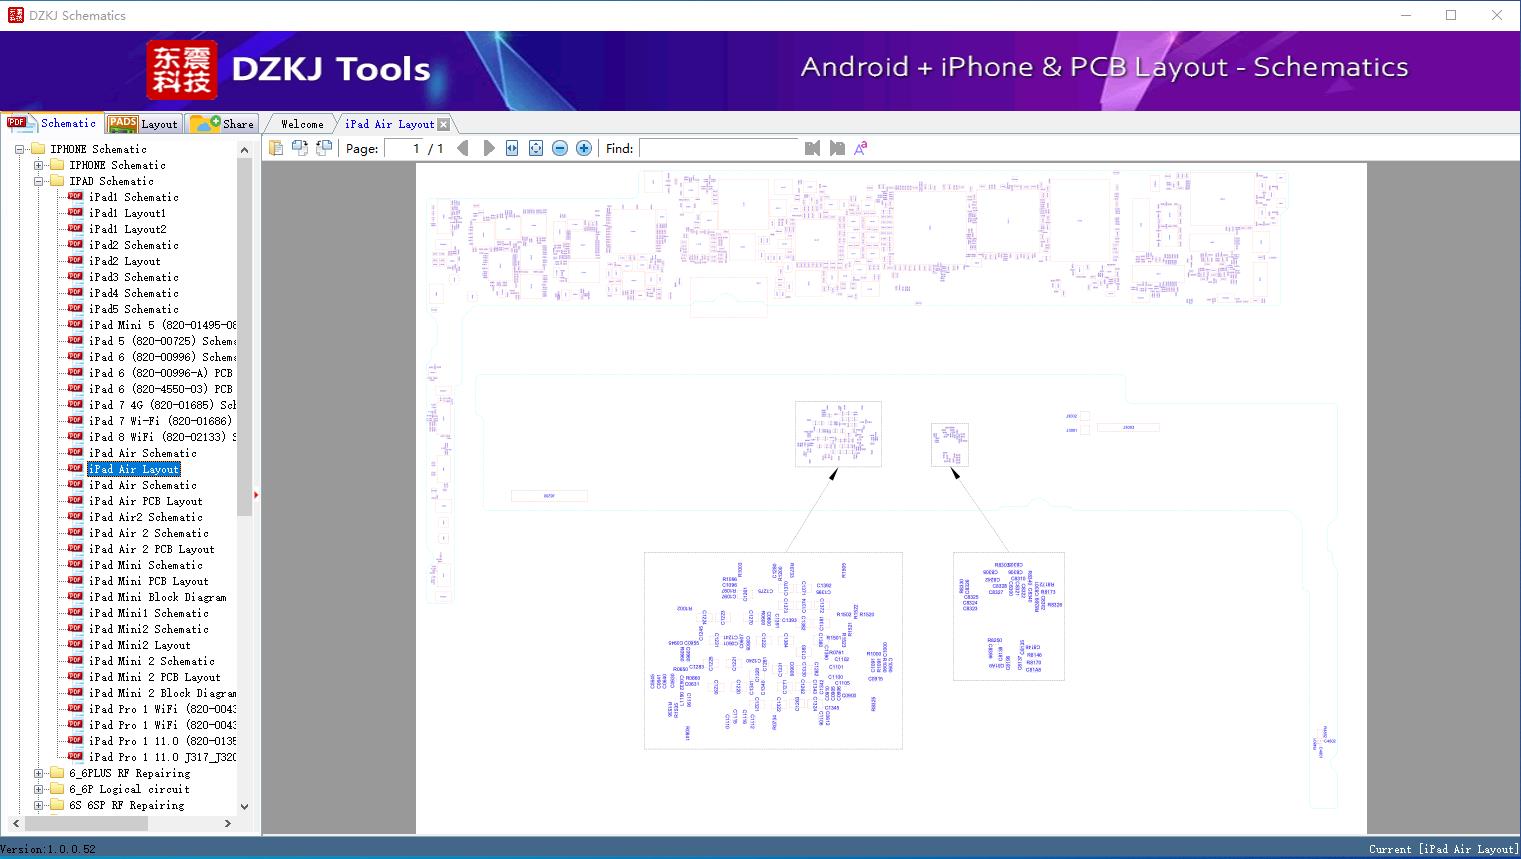Open iPad Air PCB Layout file
This screenshot has width=1521, height=859.
(145, 502)
